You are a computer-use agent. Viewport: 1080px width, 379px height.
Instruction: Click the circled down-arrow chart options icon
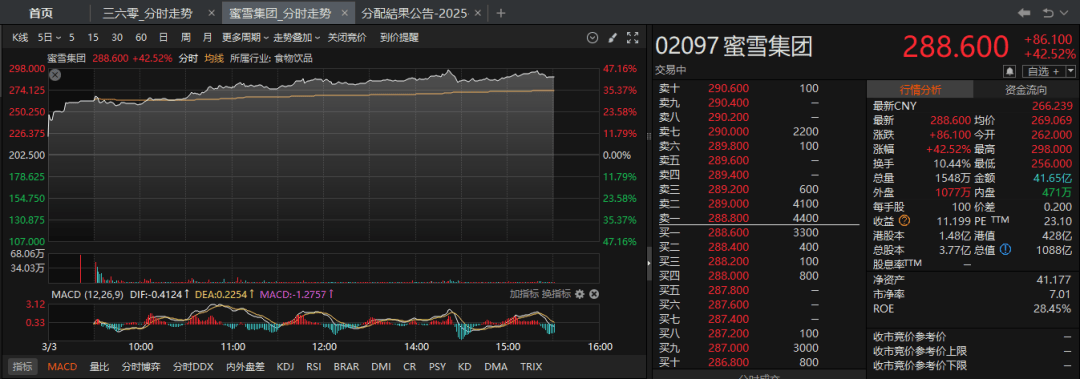pos(592,38)
